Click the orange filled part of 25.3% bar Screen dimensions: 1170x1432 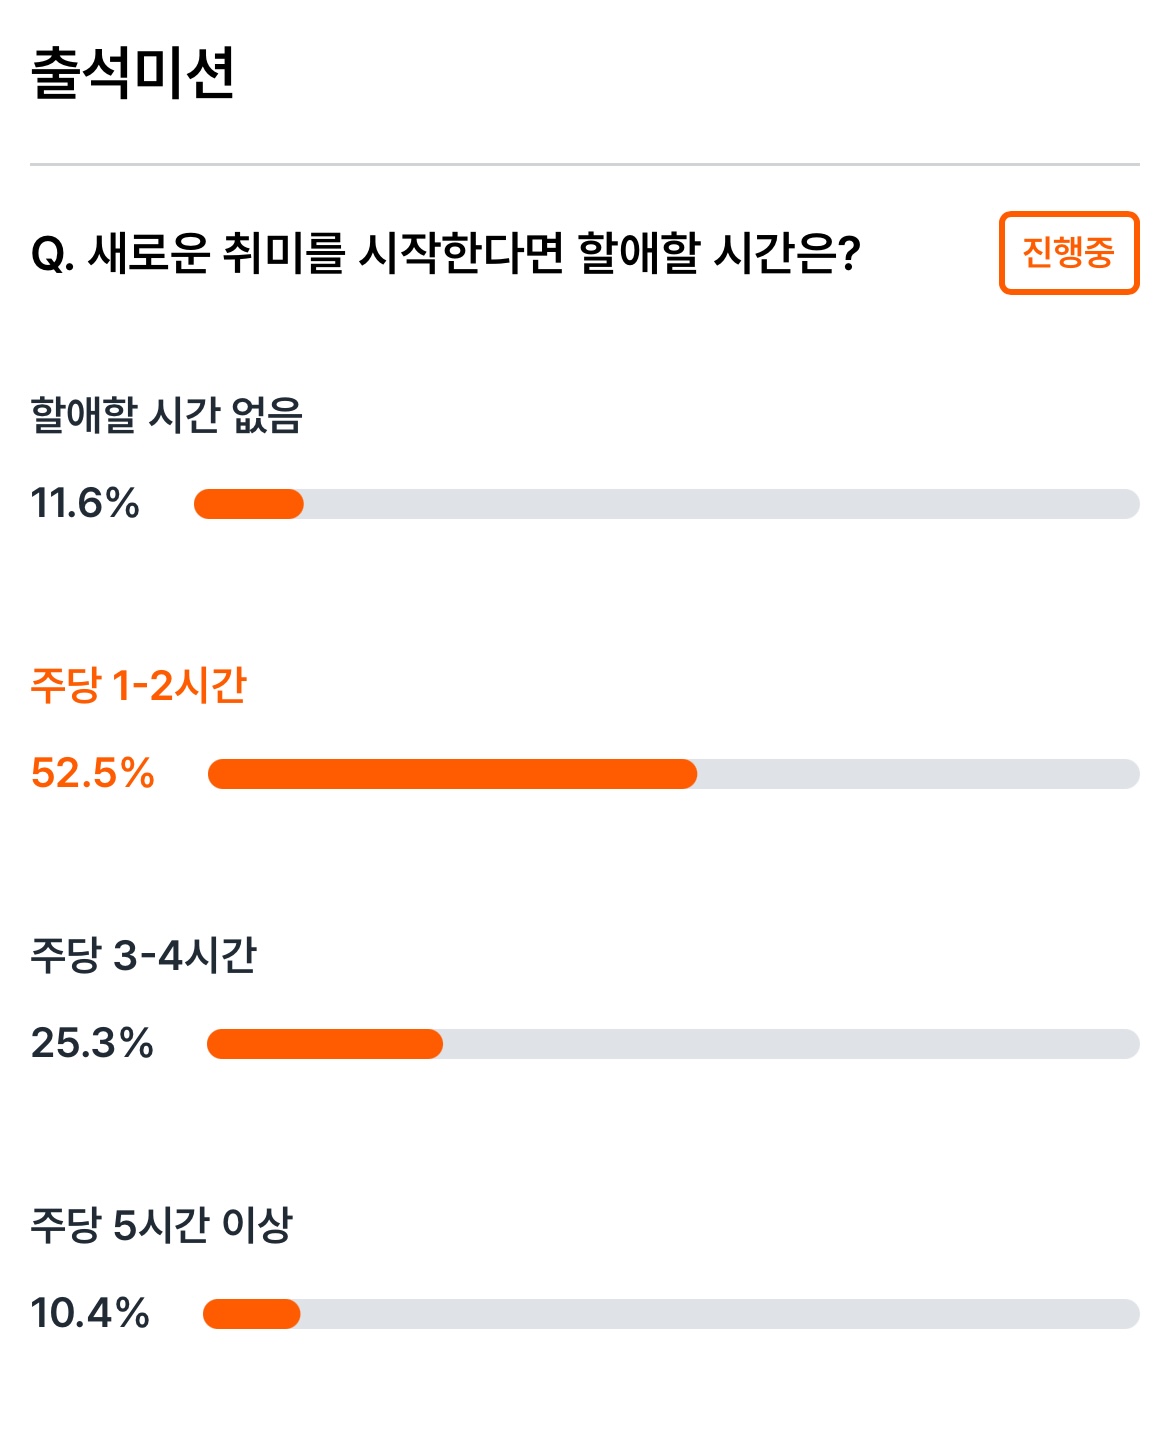pos(324,1044)
